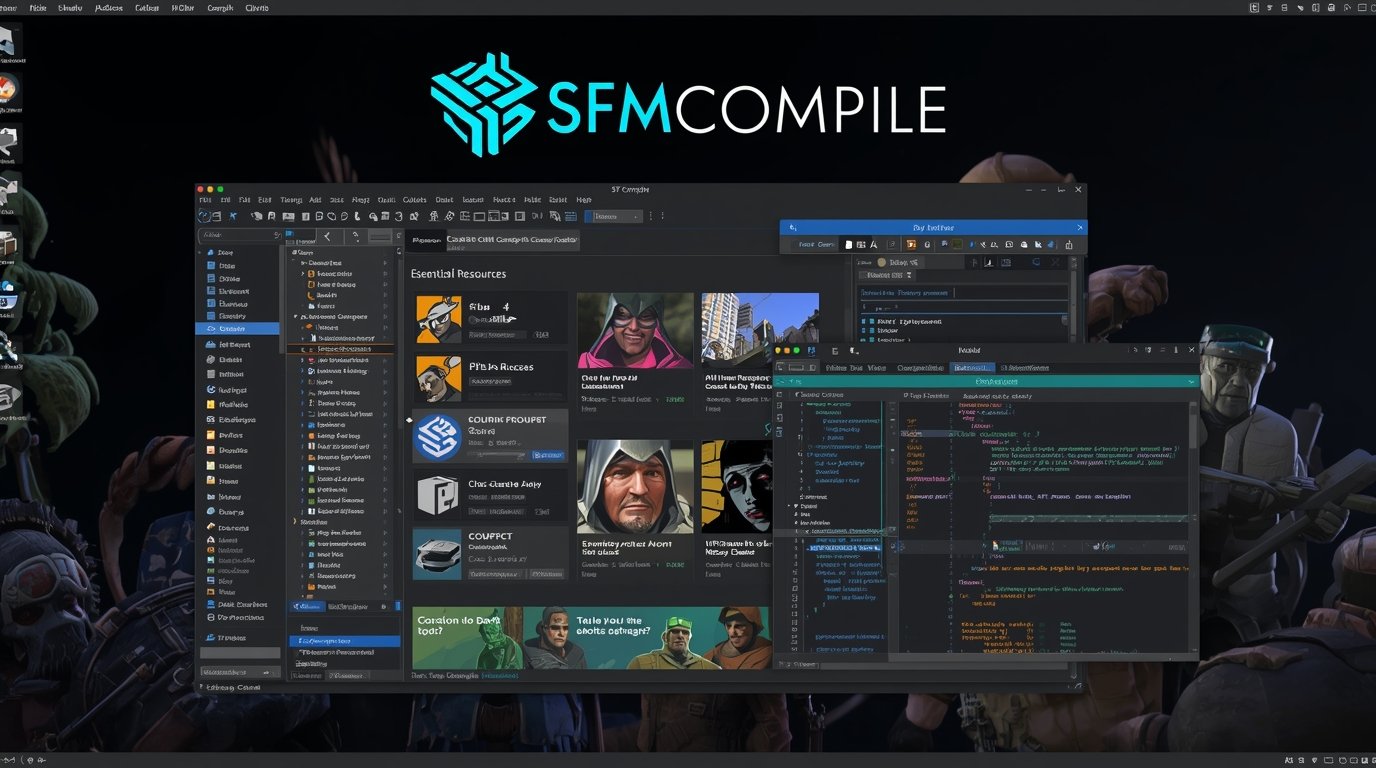This screenshot has width=1376, height=768.
Task: Select the orange-outlined row in tree panel
Action: coord(340,349)
